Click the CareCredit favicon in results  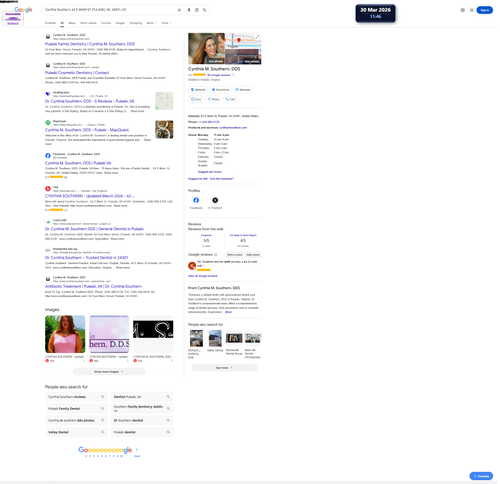pyautogui.click(x=48, y=221)
